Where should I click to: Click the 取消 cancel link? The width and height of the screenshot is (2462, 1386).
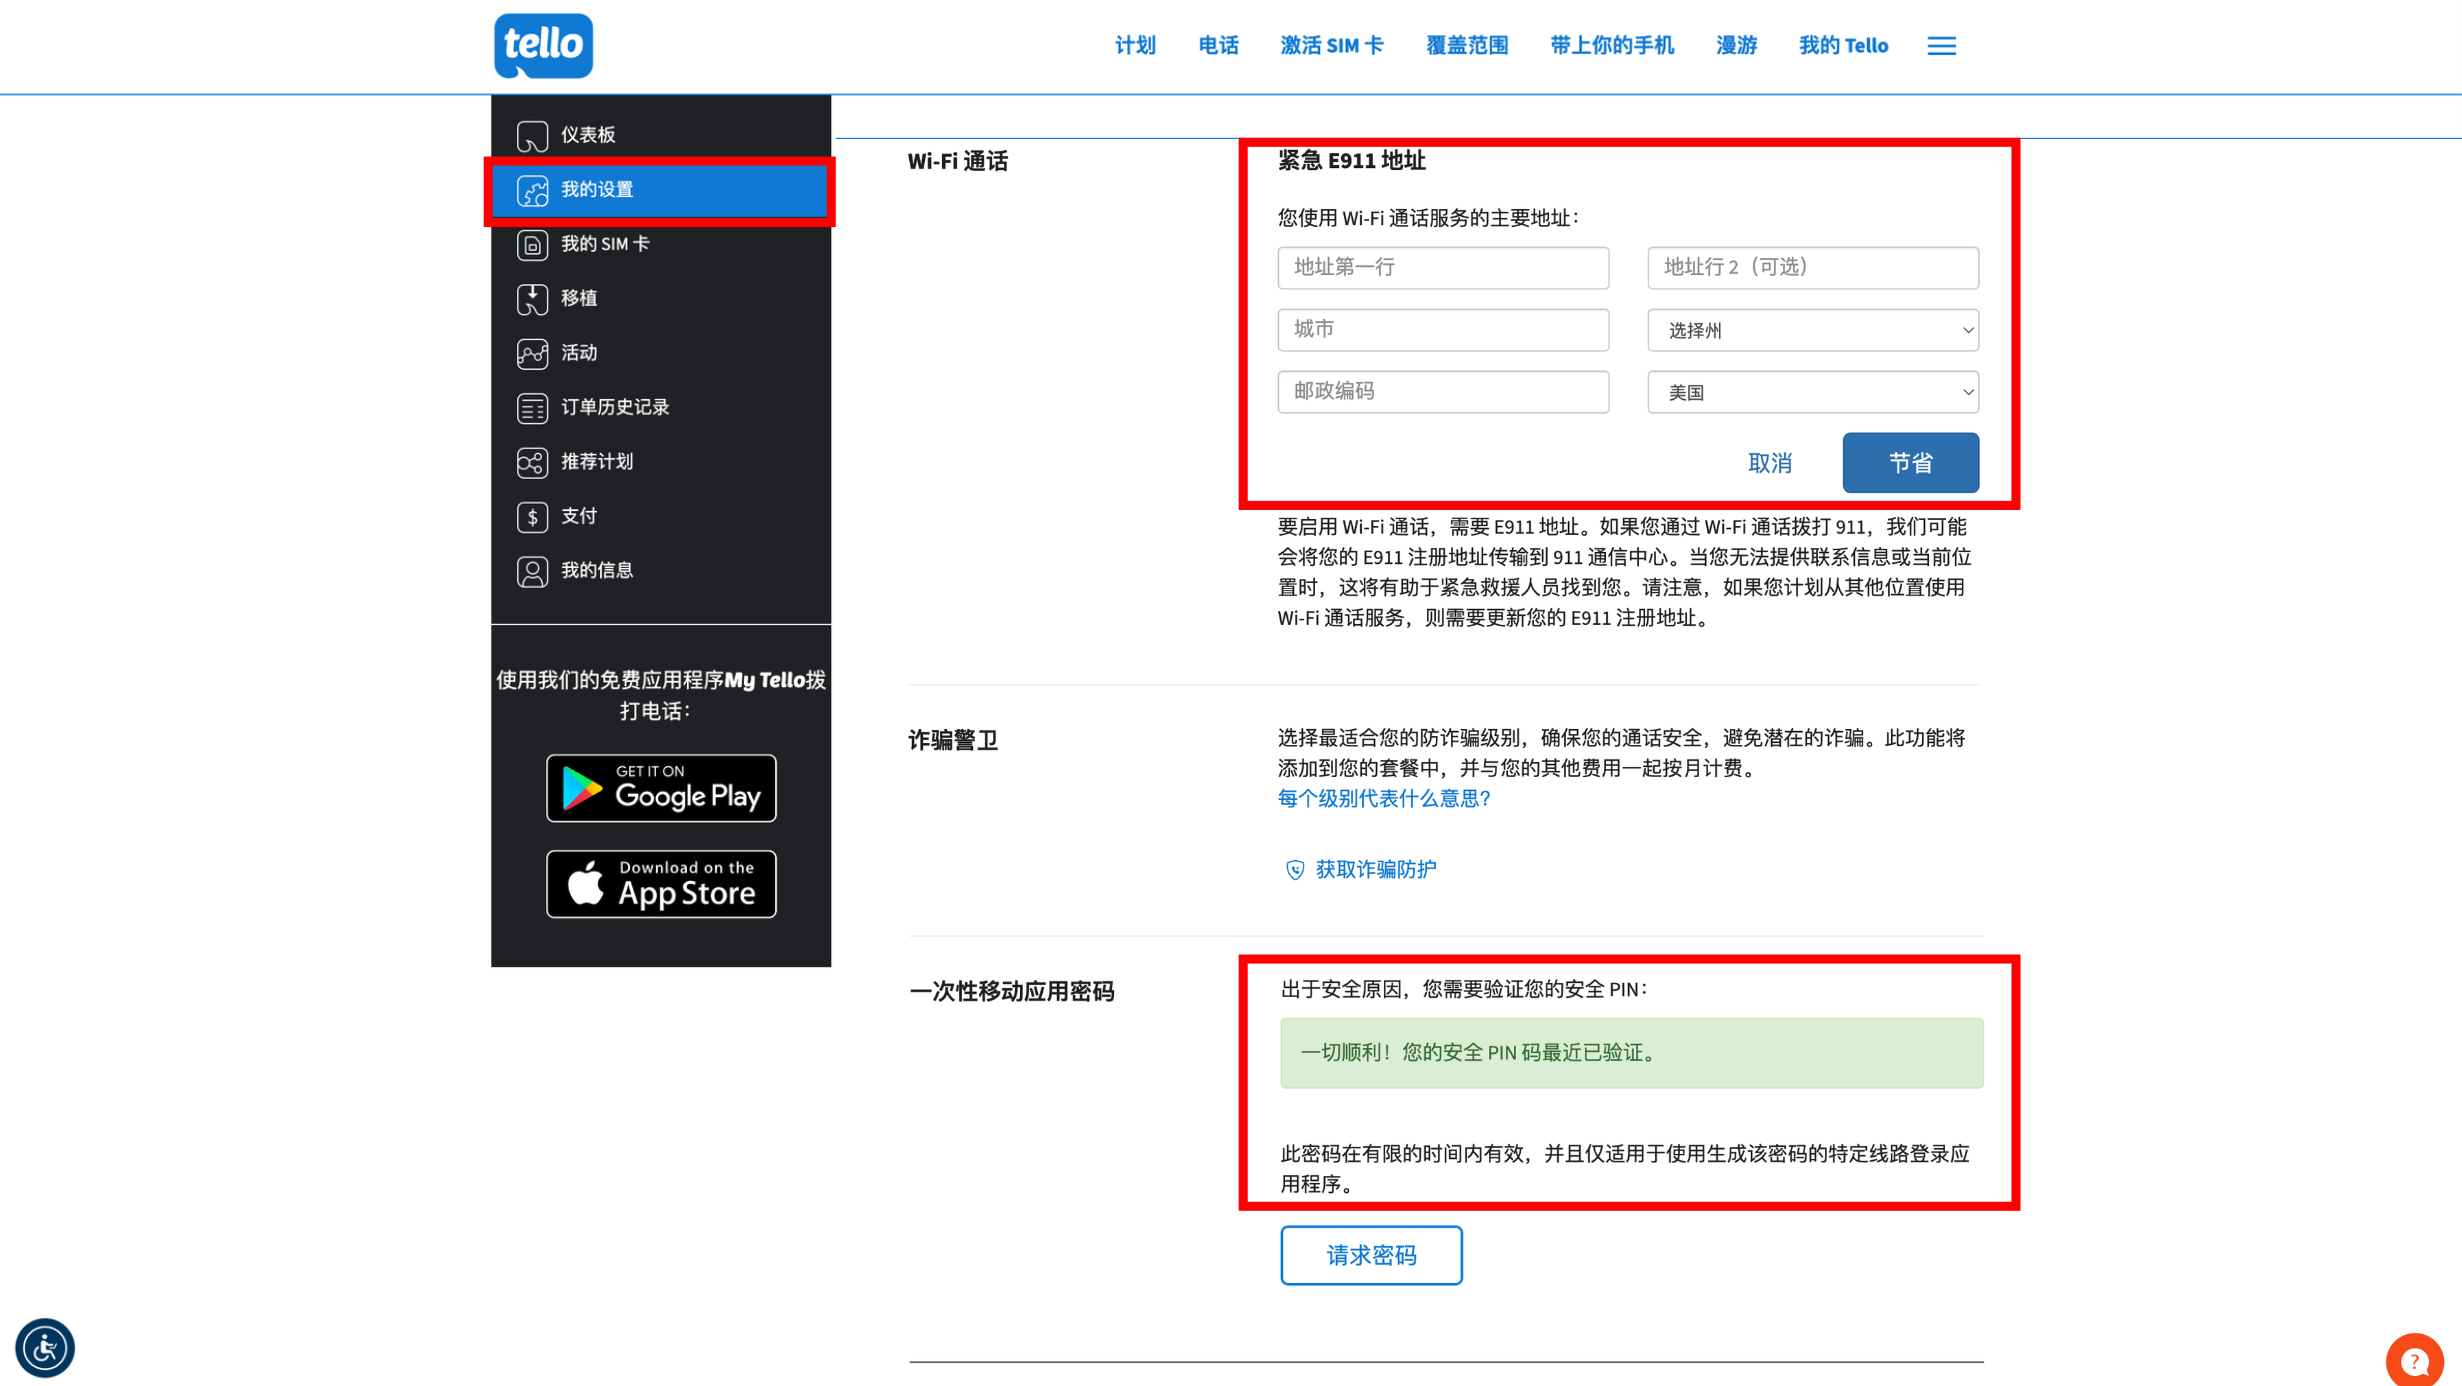tap(1769, 463)
